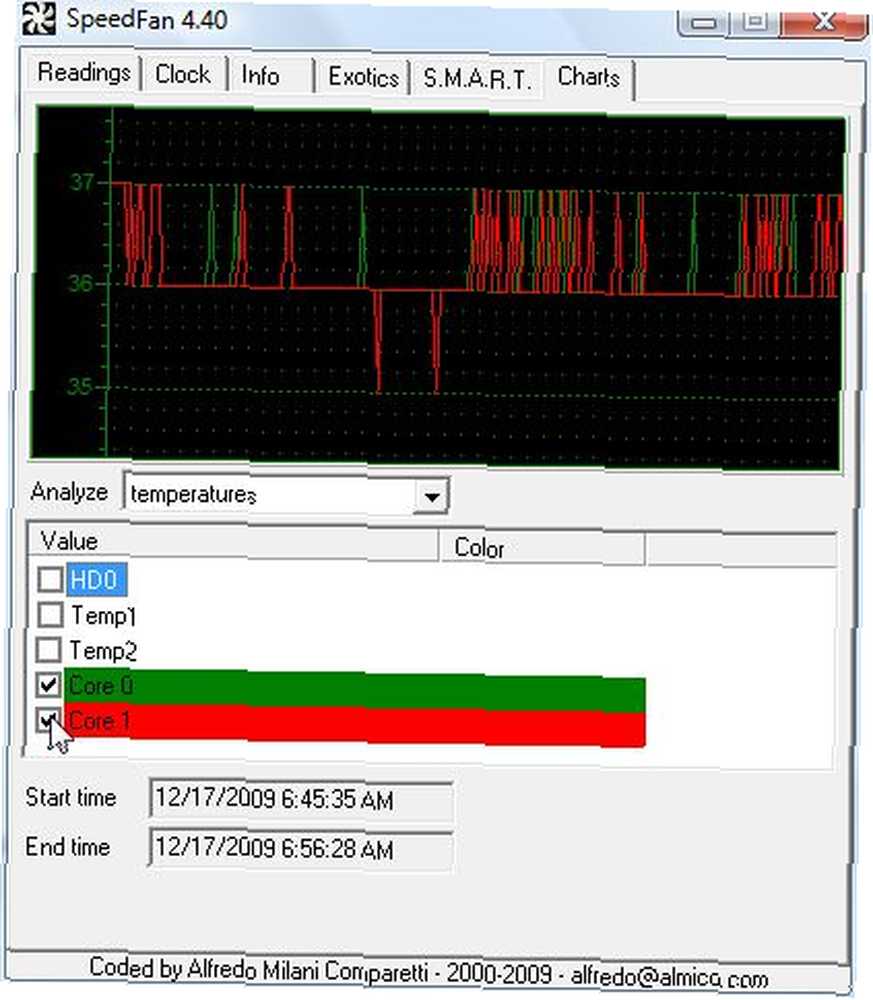Click the Start time label
The image size is (873, 1000).
coord(71,797)
